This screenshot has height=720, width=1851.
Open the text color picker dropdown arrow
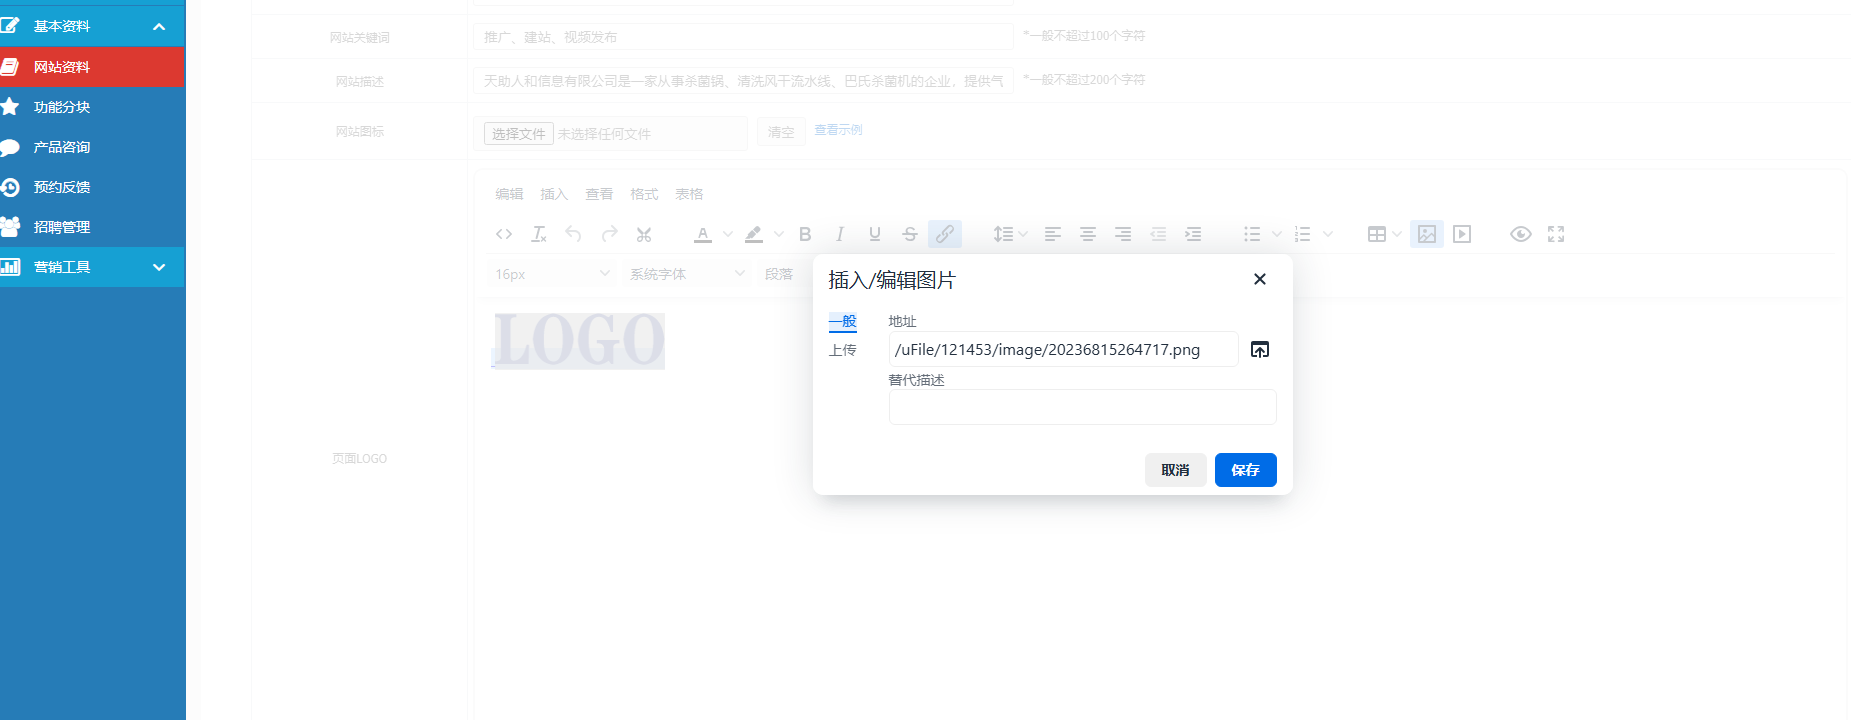(728, 234)
